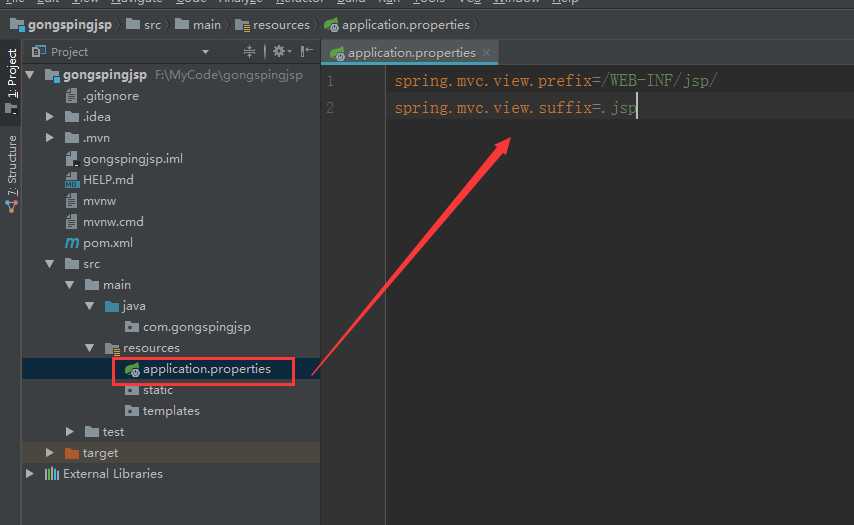Click the Structure tool window icon
This screenshot has width=854, height=525.
(x=11, y=207)
